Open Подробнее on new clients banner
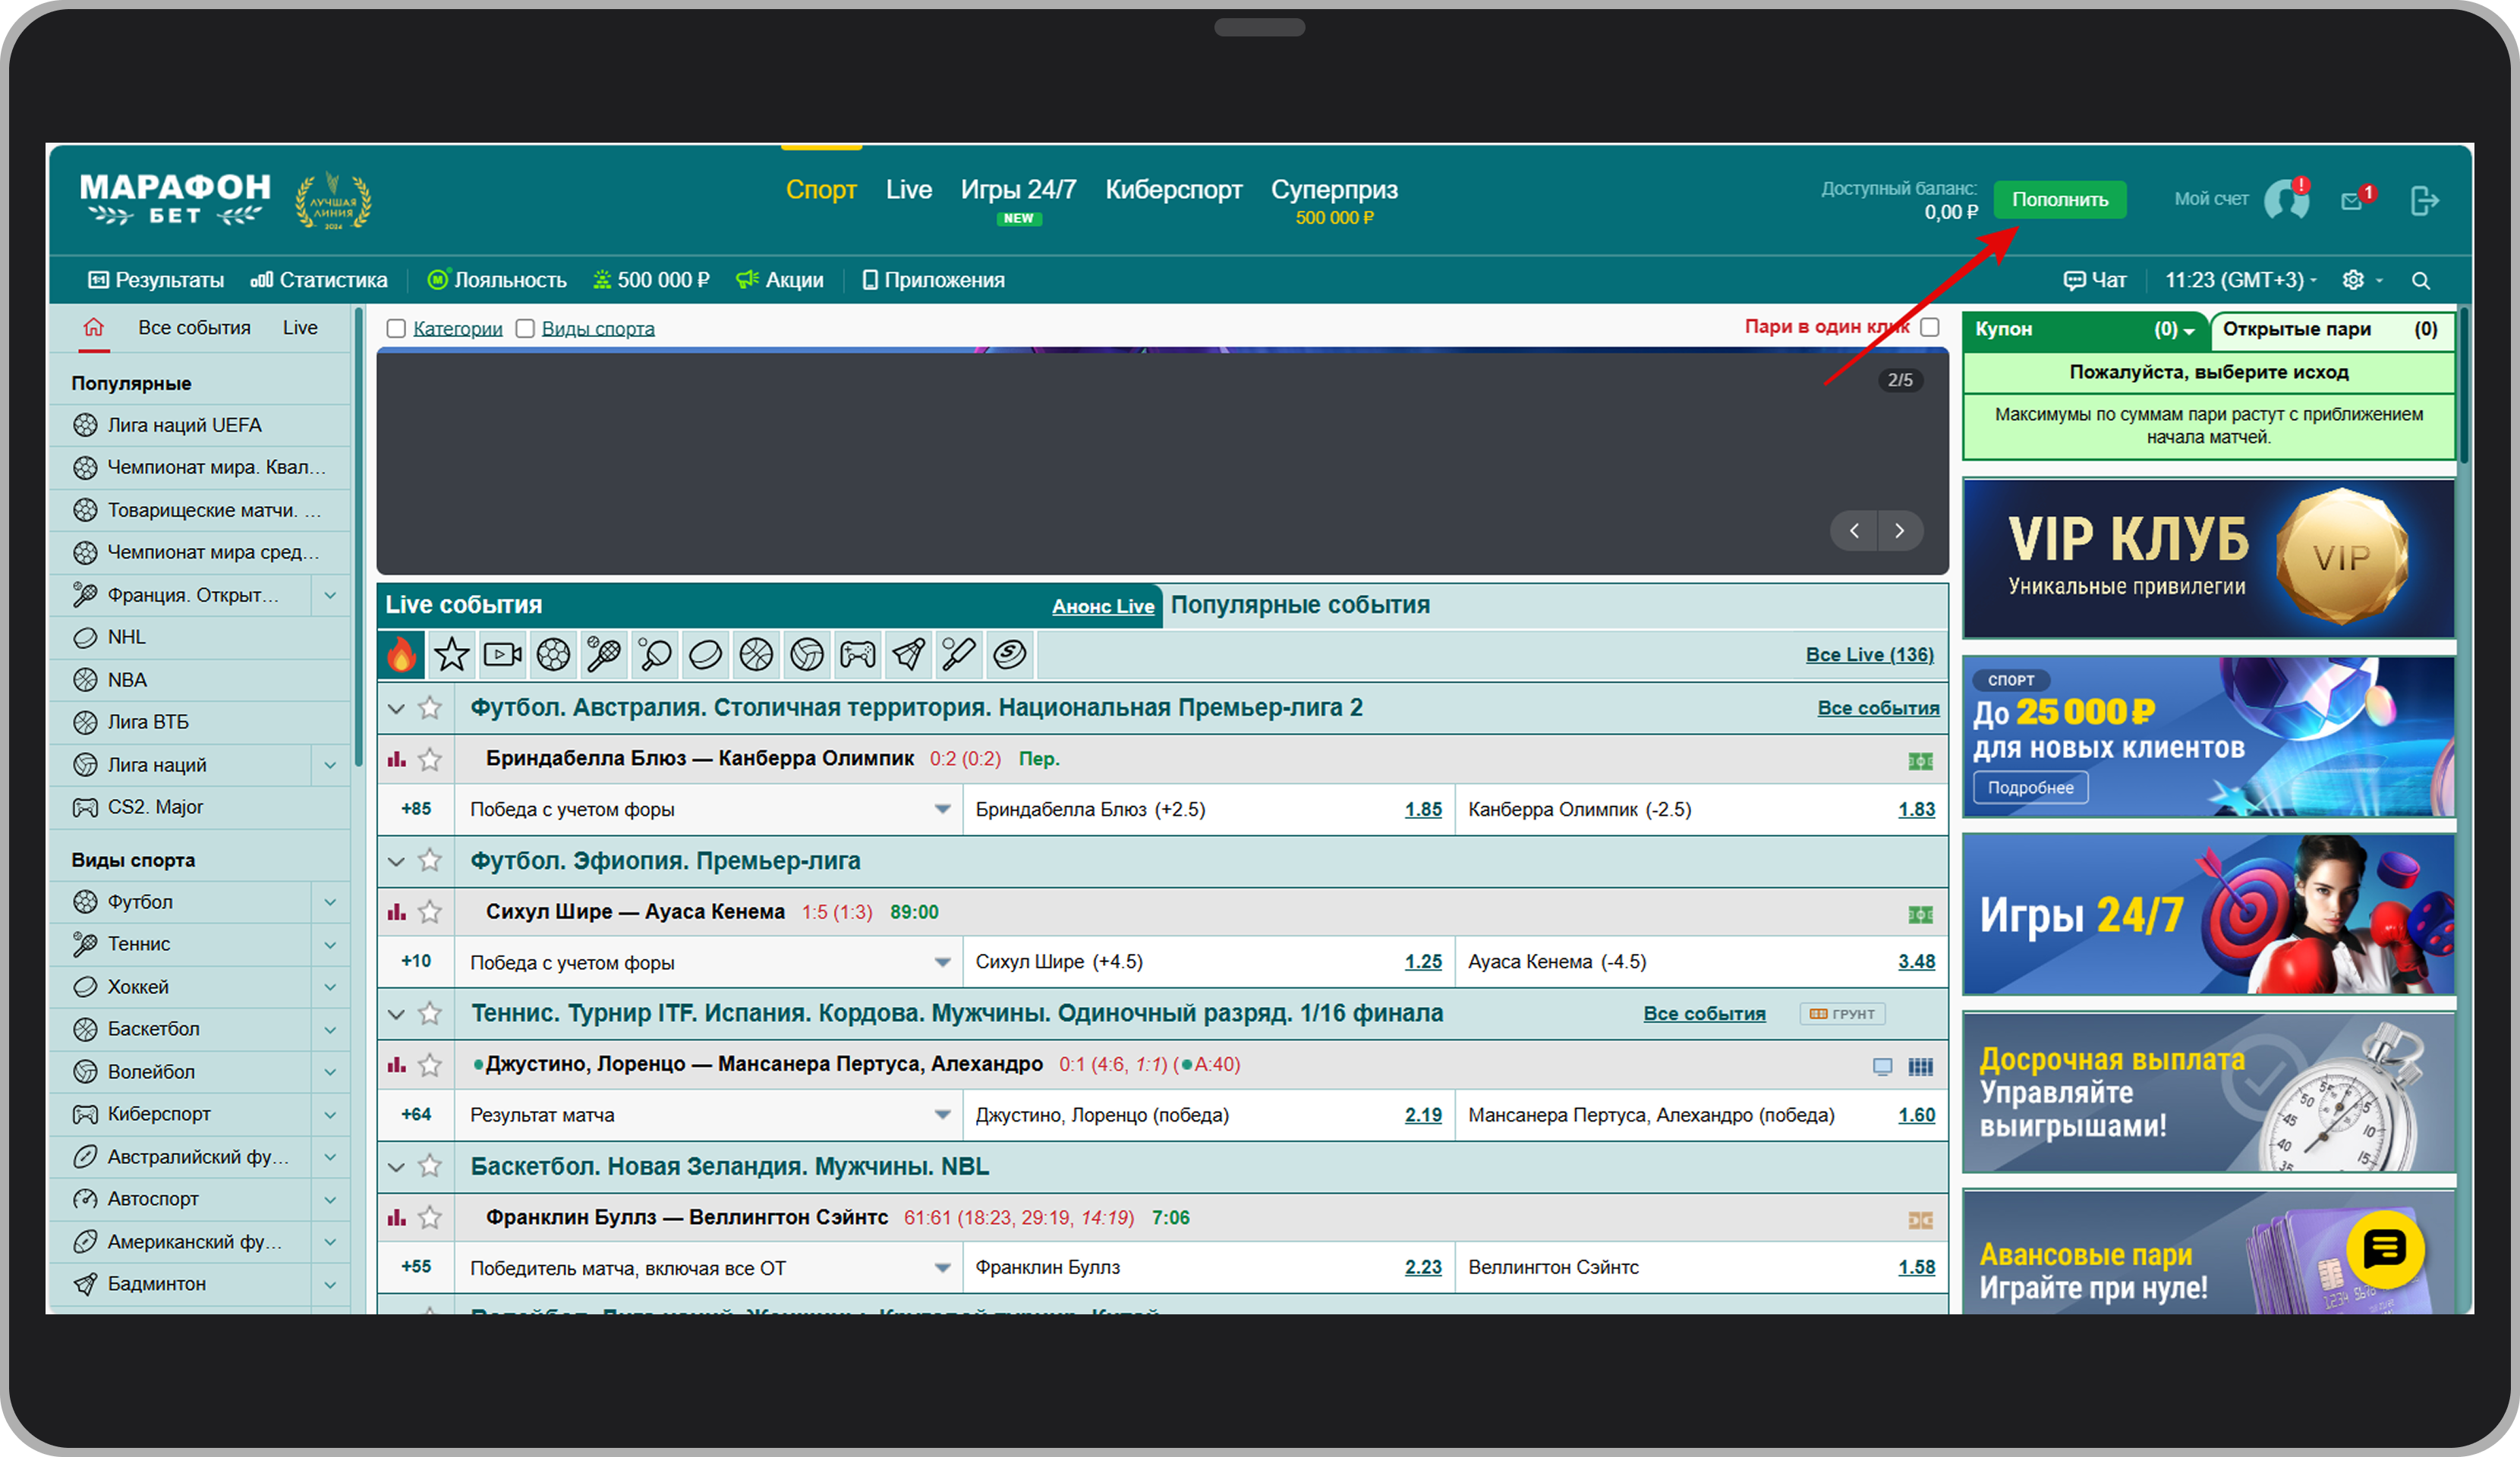 pos(2030,787)
